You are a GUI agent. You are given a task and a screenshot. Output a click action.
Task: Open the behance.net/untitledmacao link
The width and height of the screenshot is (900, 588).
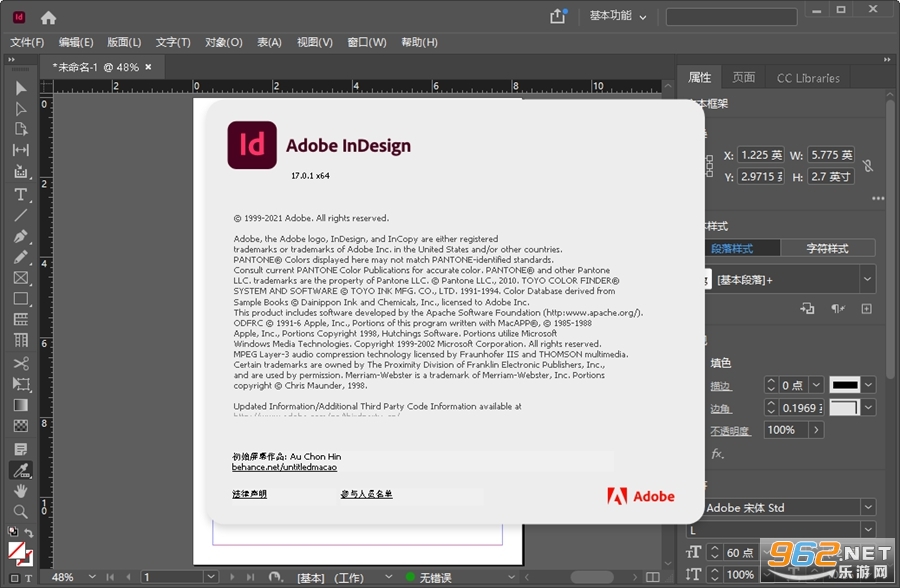[x=284, y=467]
